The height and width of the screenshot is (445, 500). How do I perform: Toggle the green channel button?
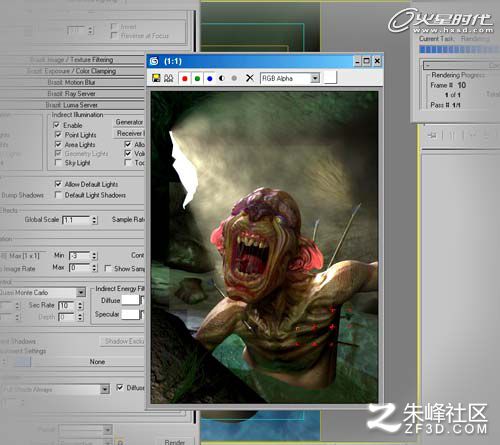[x=197, y=78]
